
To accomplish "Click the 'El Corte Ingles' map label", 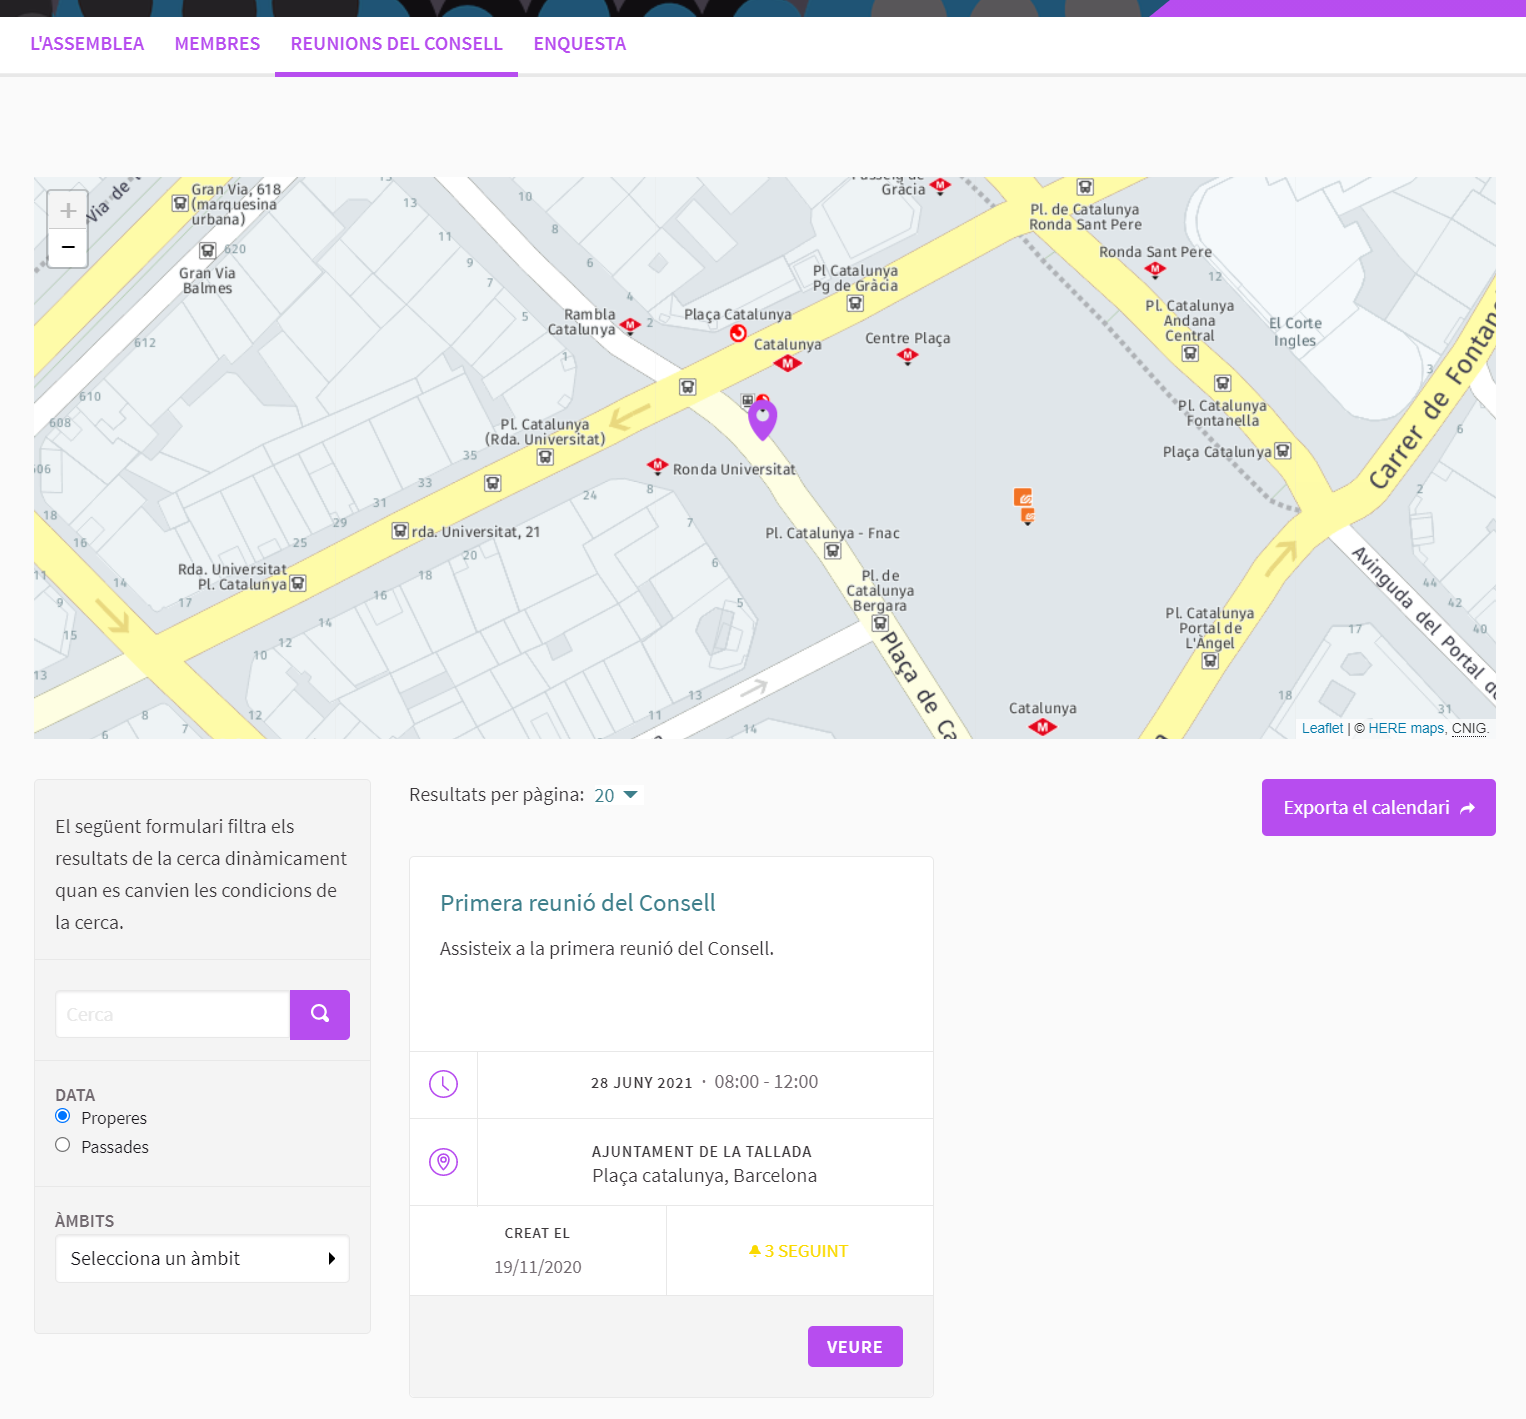I will (x=1295, y=332).
